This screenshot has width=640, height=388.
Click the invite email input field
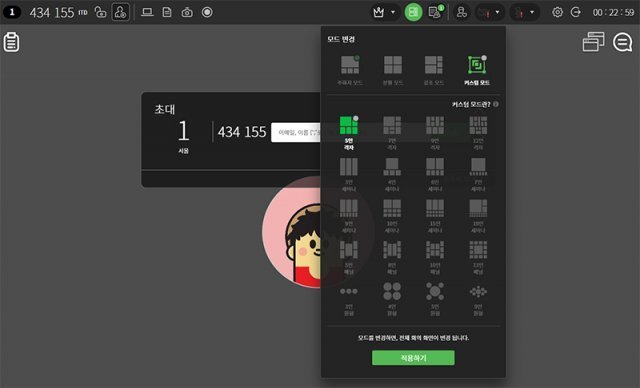[296, 133]
